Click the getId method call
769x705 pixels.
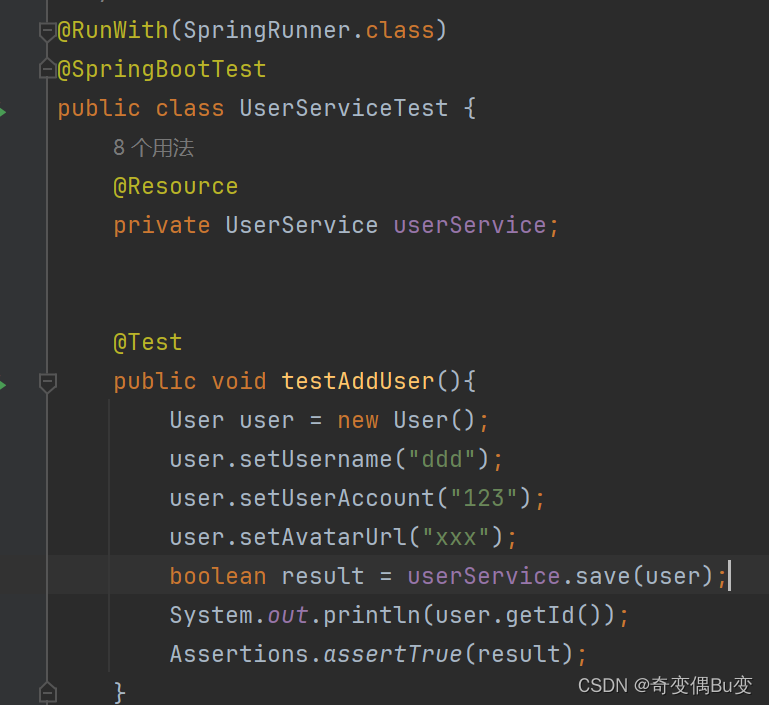point(539,615)
